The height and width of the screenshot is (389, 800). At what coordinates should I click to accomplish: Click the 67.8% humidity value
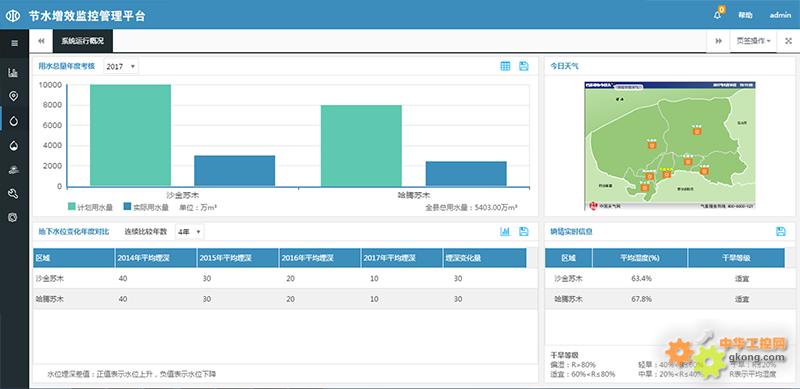click(x=641, y=299)
